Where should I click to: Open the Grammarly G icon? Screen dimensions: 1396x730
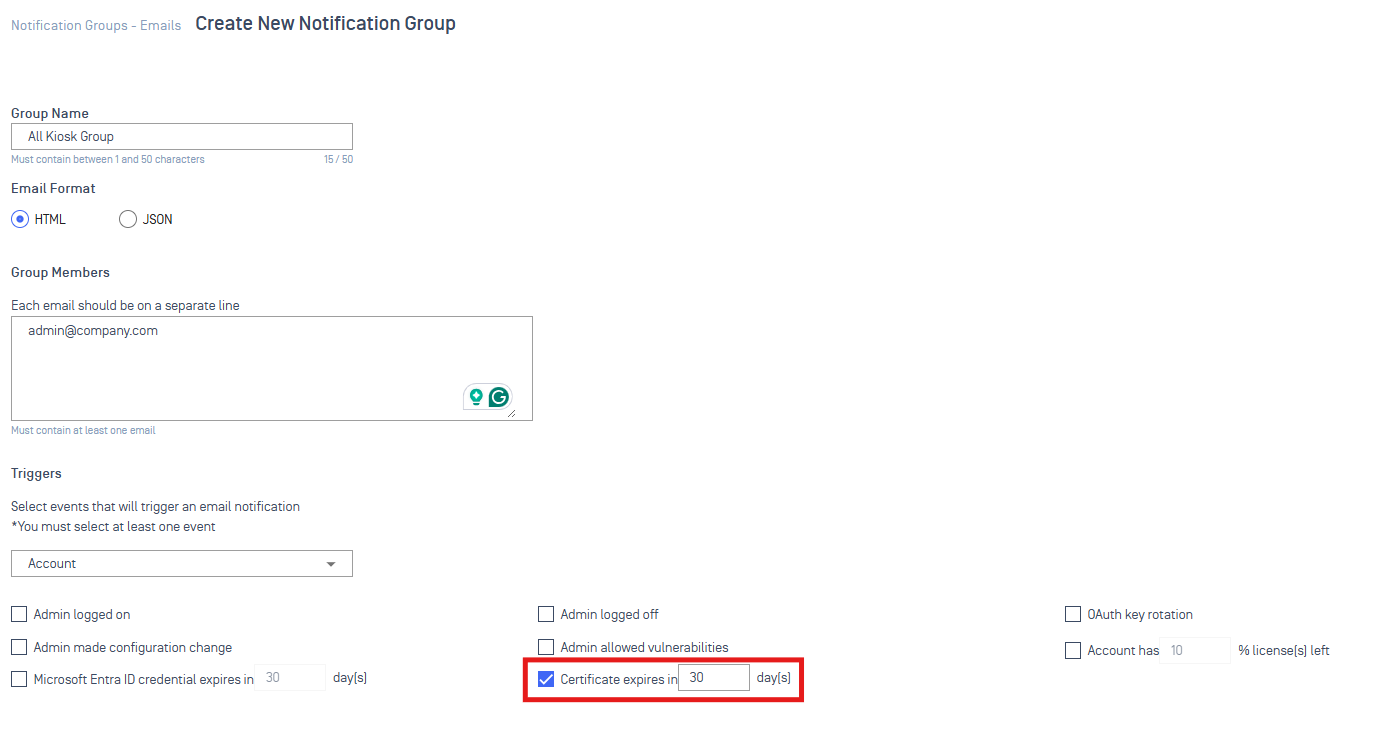[x=498, y=397]
